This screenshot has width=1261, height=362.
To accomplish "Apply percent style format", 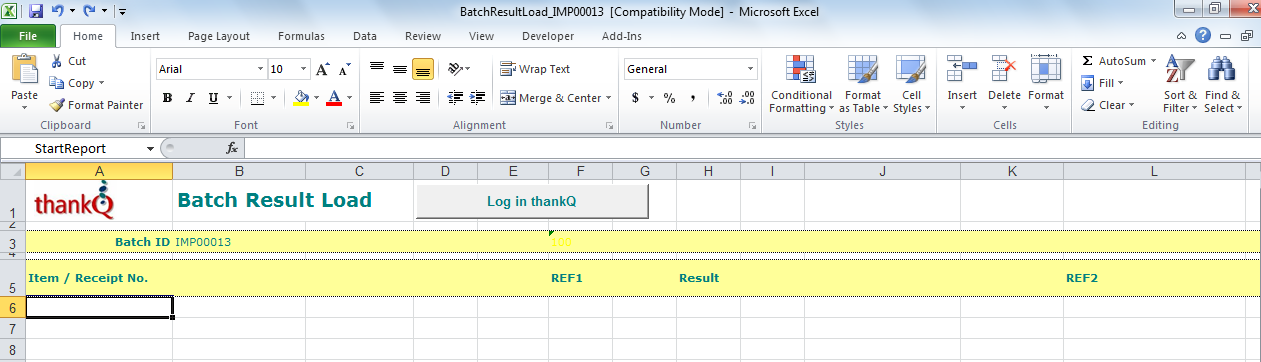I will point(669,98).
